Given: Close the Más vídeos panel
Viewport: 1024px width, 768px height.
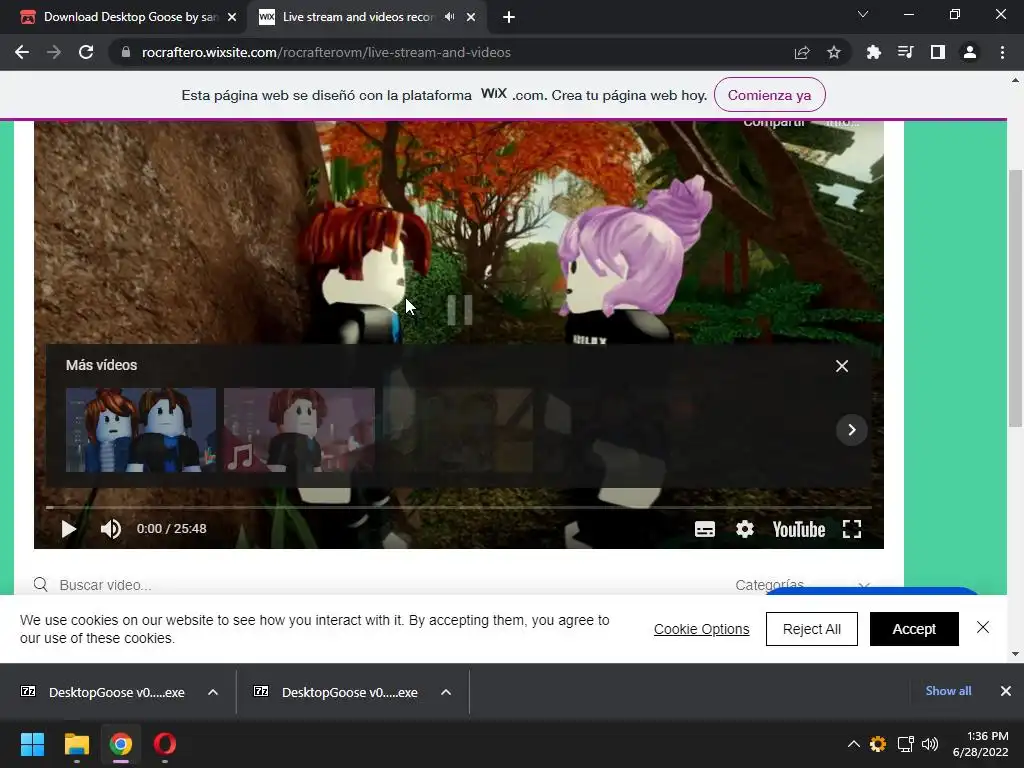Looking at the screenshot, I should (842, 366).
